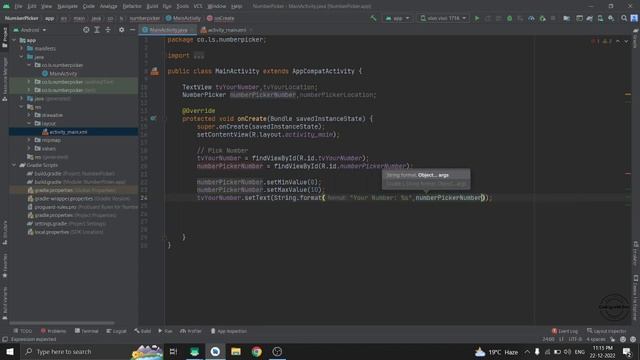The image size is (640, 360).
Task: Switch to the activity_main.xml editor tab
Action: click(225, 30)
